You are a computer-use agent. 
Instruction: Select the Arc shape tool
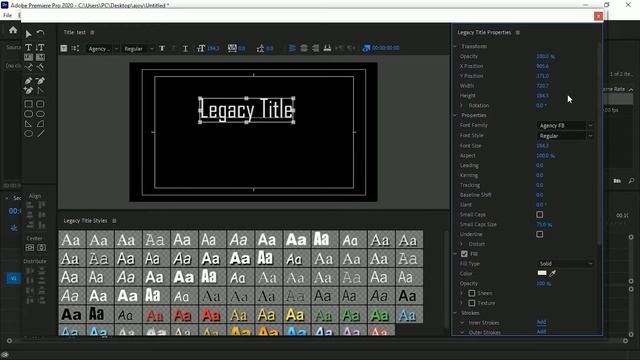pos(40,124)
